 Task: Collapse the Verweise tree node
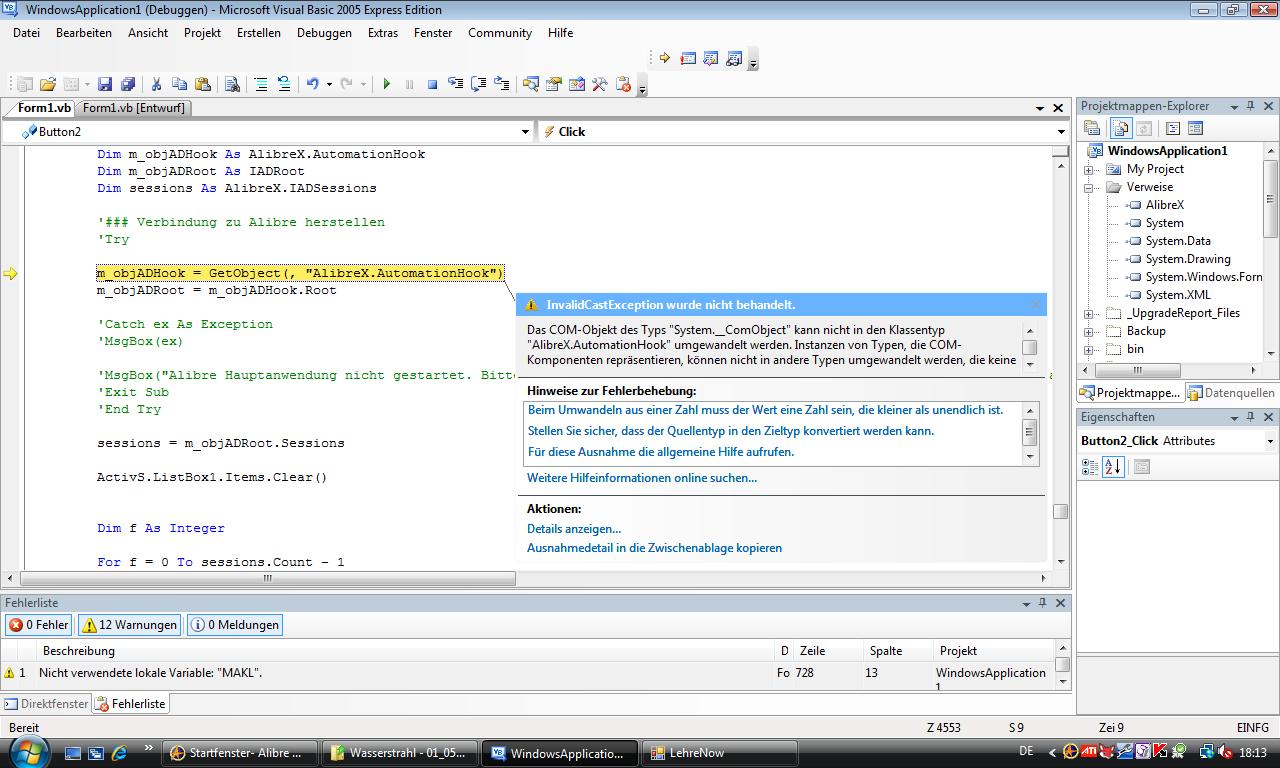pos(1089,187)
